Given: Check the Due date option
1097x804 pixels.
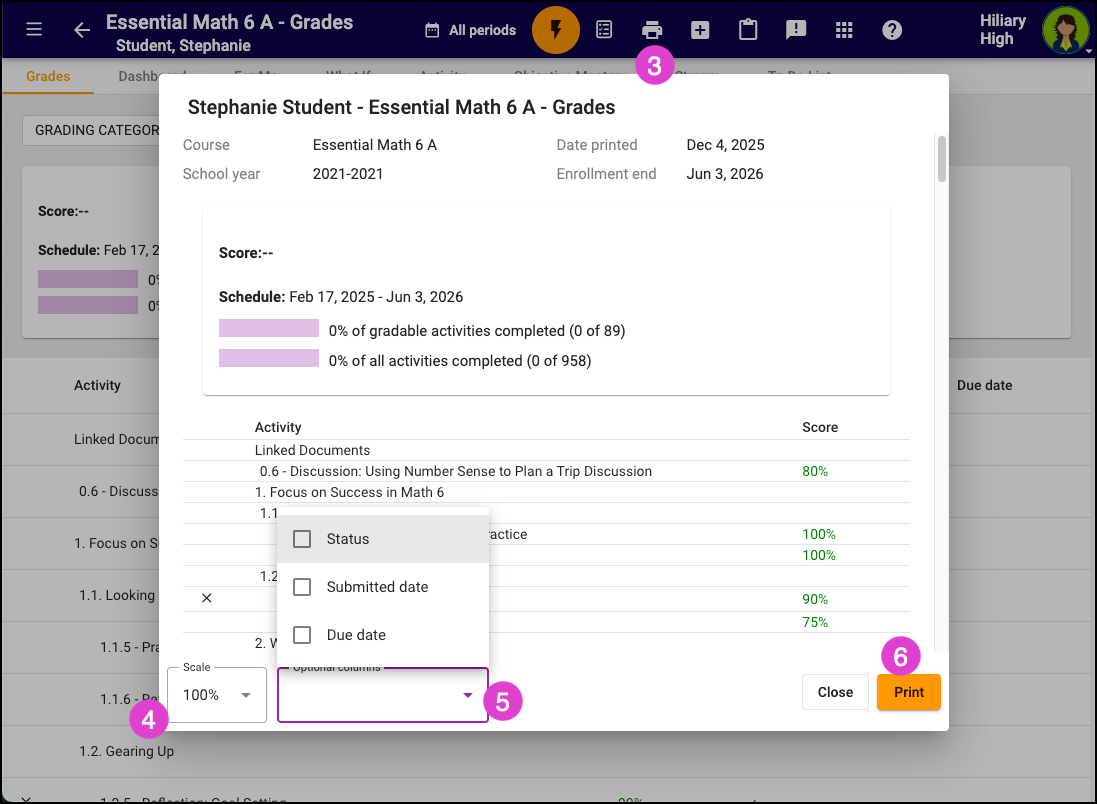Looking at the screenshot, I should pyautogui.click(x=302, y=635).
